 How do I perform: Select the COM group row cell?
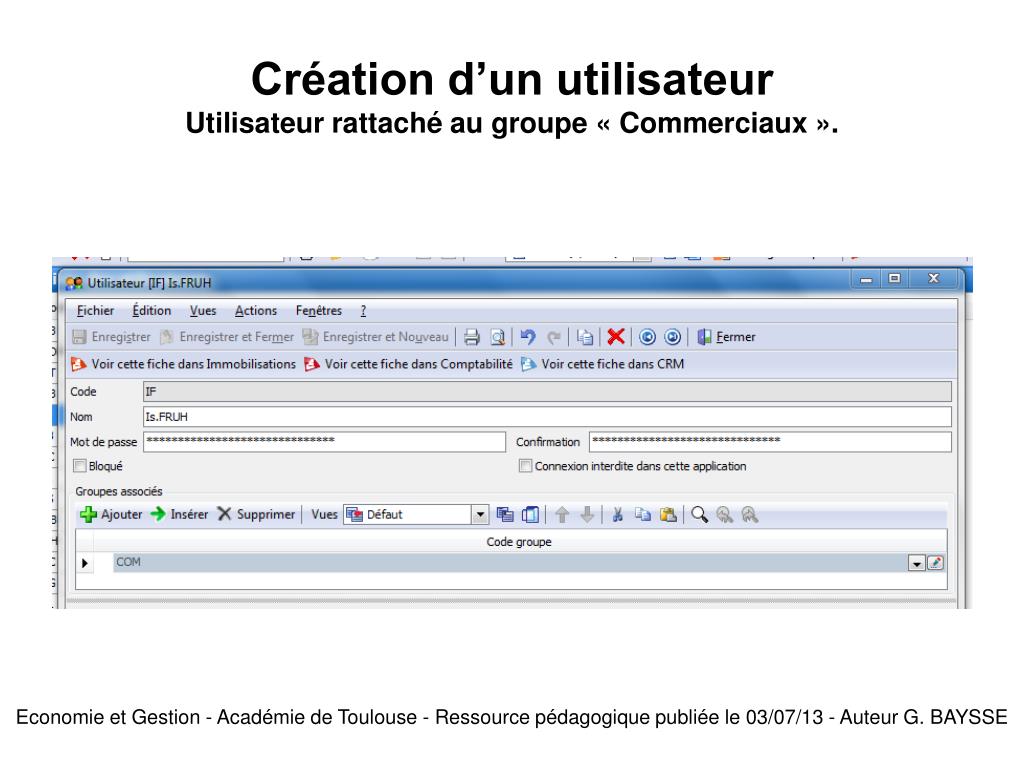pos(509,562)
